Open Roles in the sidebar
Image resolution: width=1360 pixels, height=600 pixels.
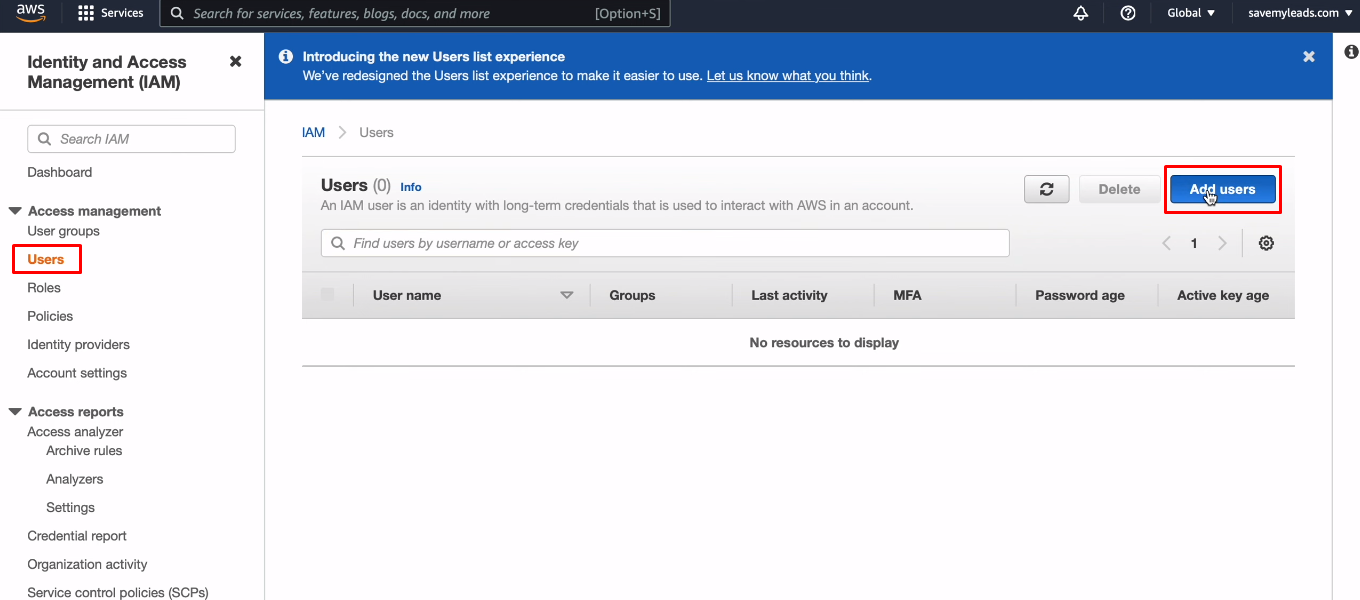(x=44, y=288)
